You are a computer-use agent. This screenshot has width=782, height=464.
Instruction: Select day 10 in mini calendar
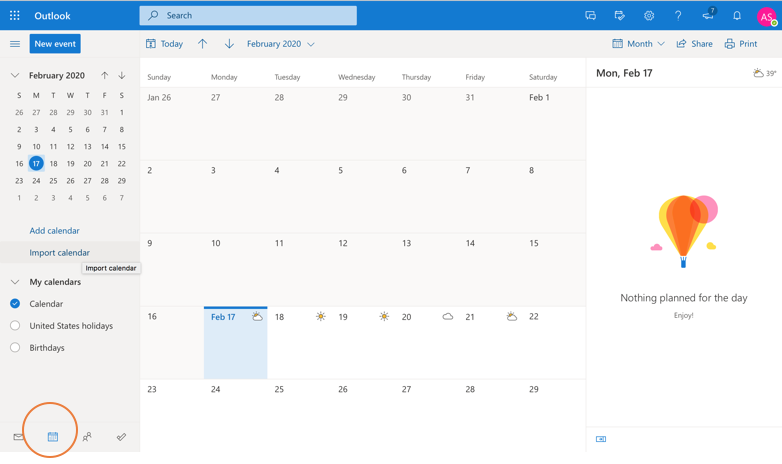pos(36,147)
